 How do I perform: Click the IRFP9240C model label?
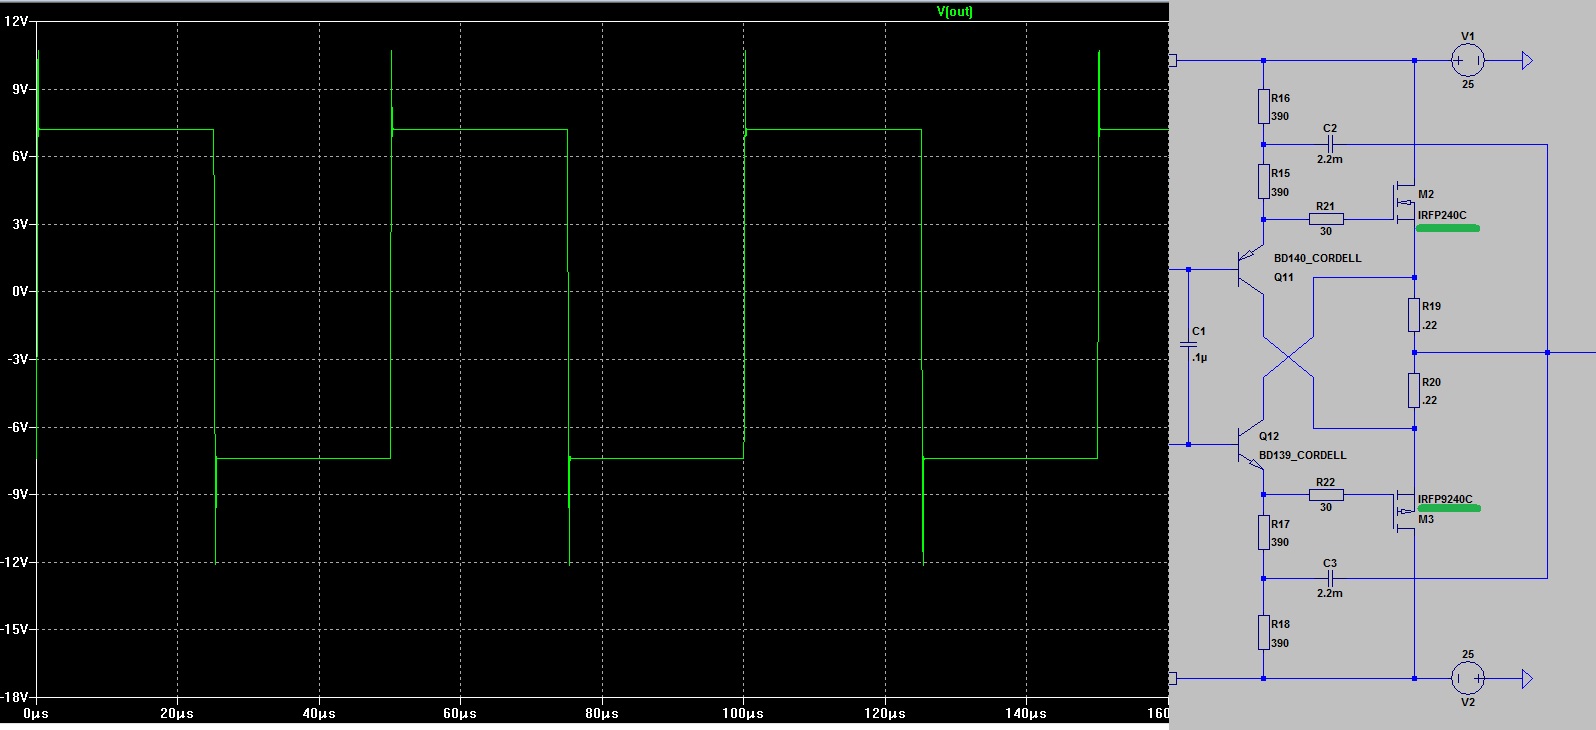coord(1445,499)
